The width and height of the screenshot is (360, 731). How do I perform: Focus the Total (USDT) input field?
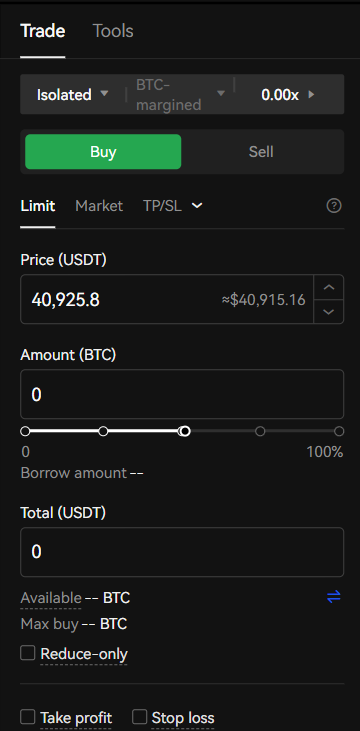(182, 552)
